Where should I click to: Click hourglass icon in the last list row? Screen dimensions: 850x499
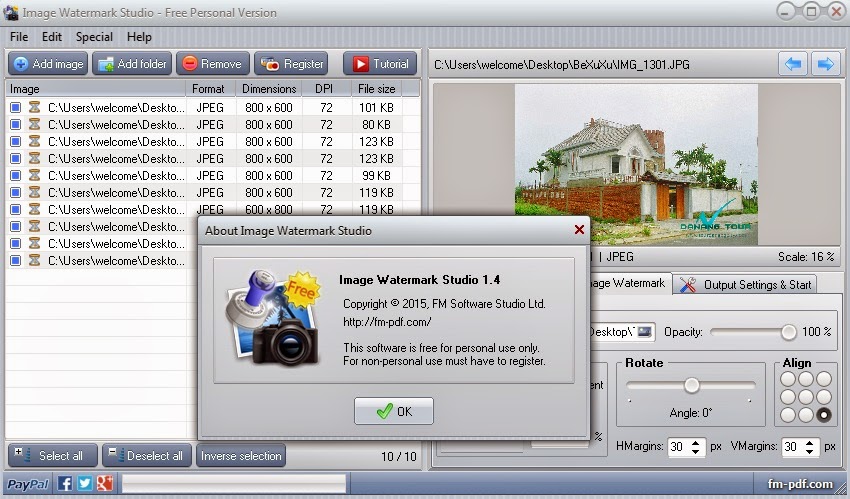point(34,261)
